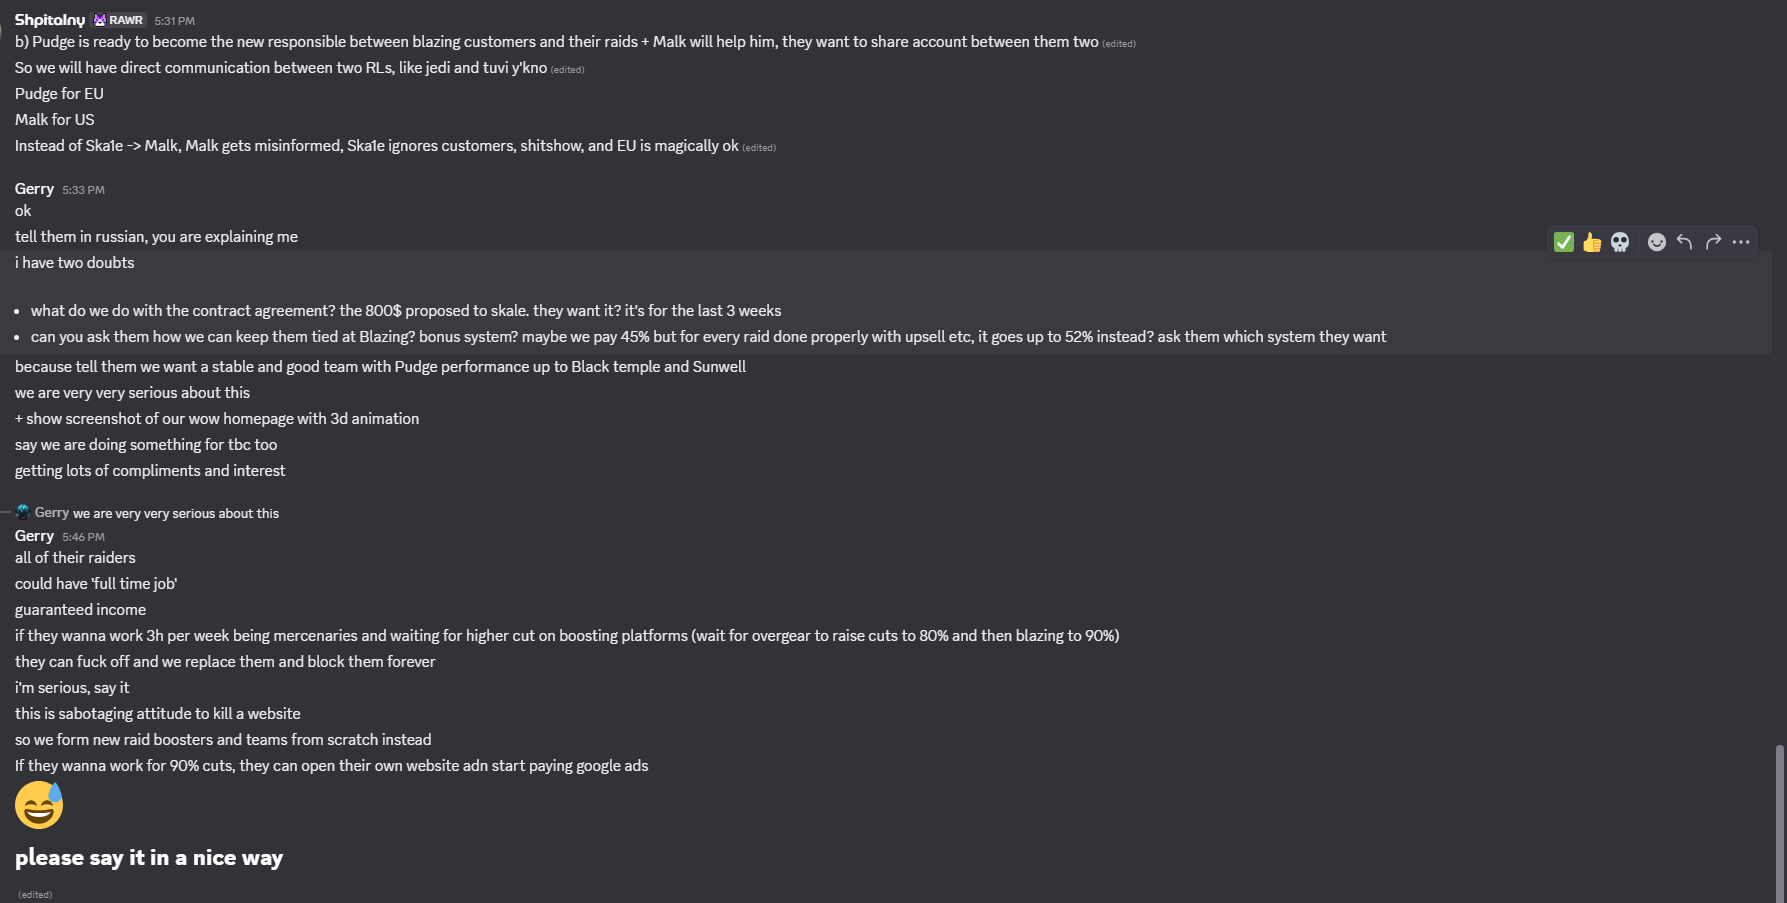Click the 5:33 PM message timestamp

83,190
